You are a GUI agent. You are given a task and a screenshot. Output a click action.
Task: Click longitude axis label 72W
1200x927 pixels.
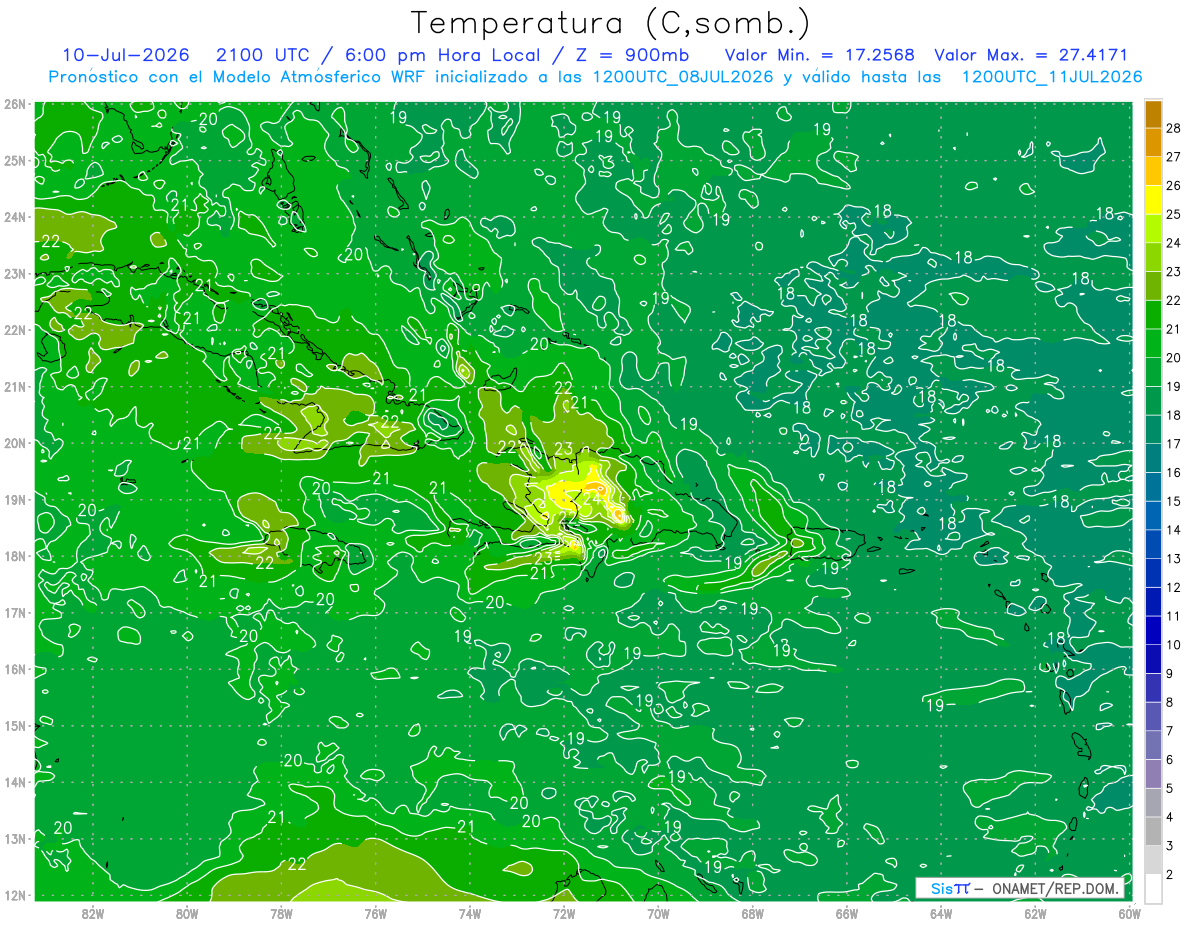[564, 913]
